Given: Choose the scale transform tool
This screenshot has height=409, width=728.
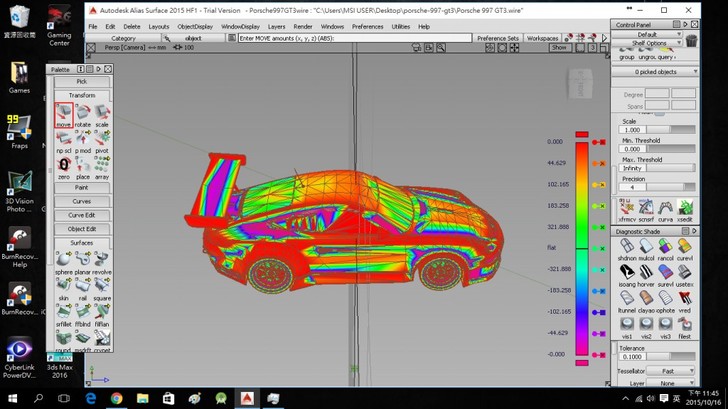Looking at the screenshot, I should (102, 113).
